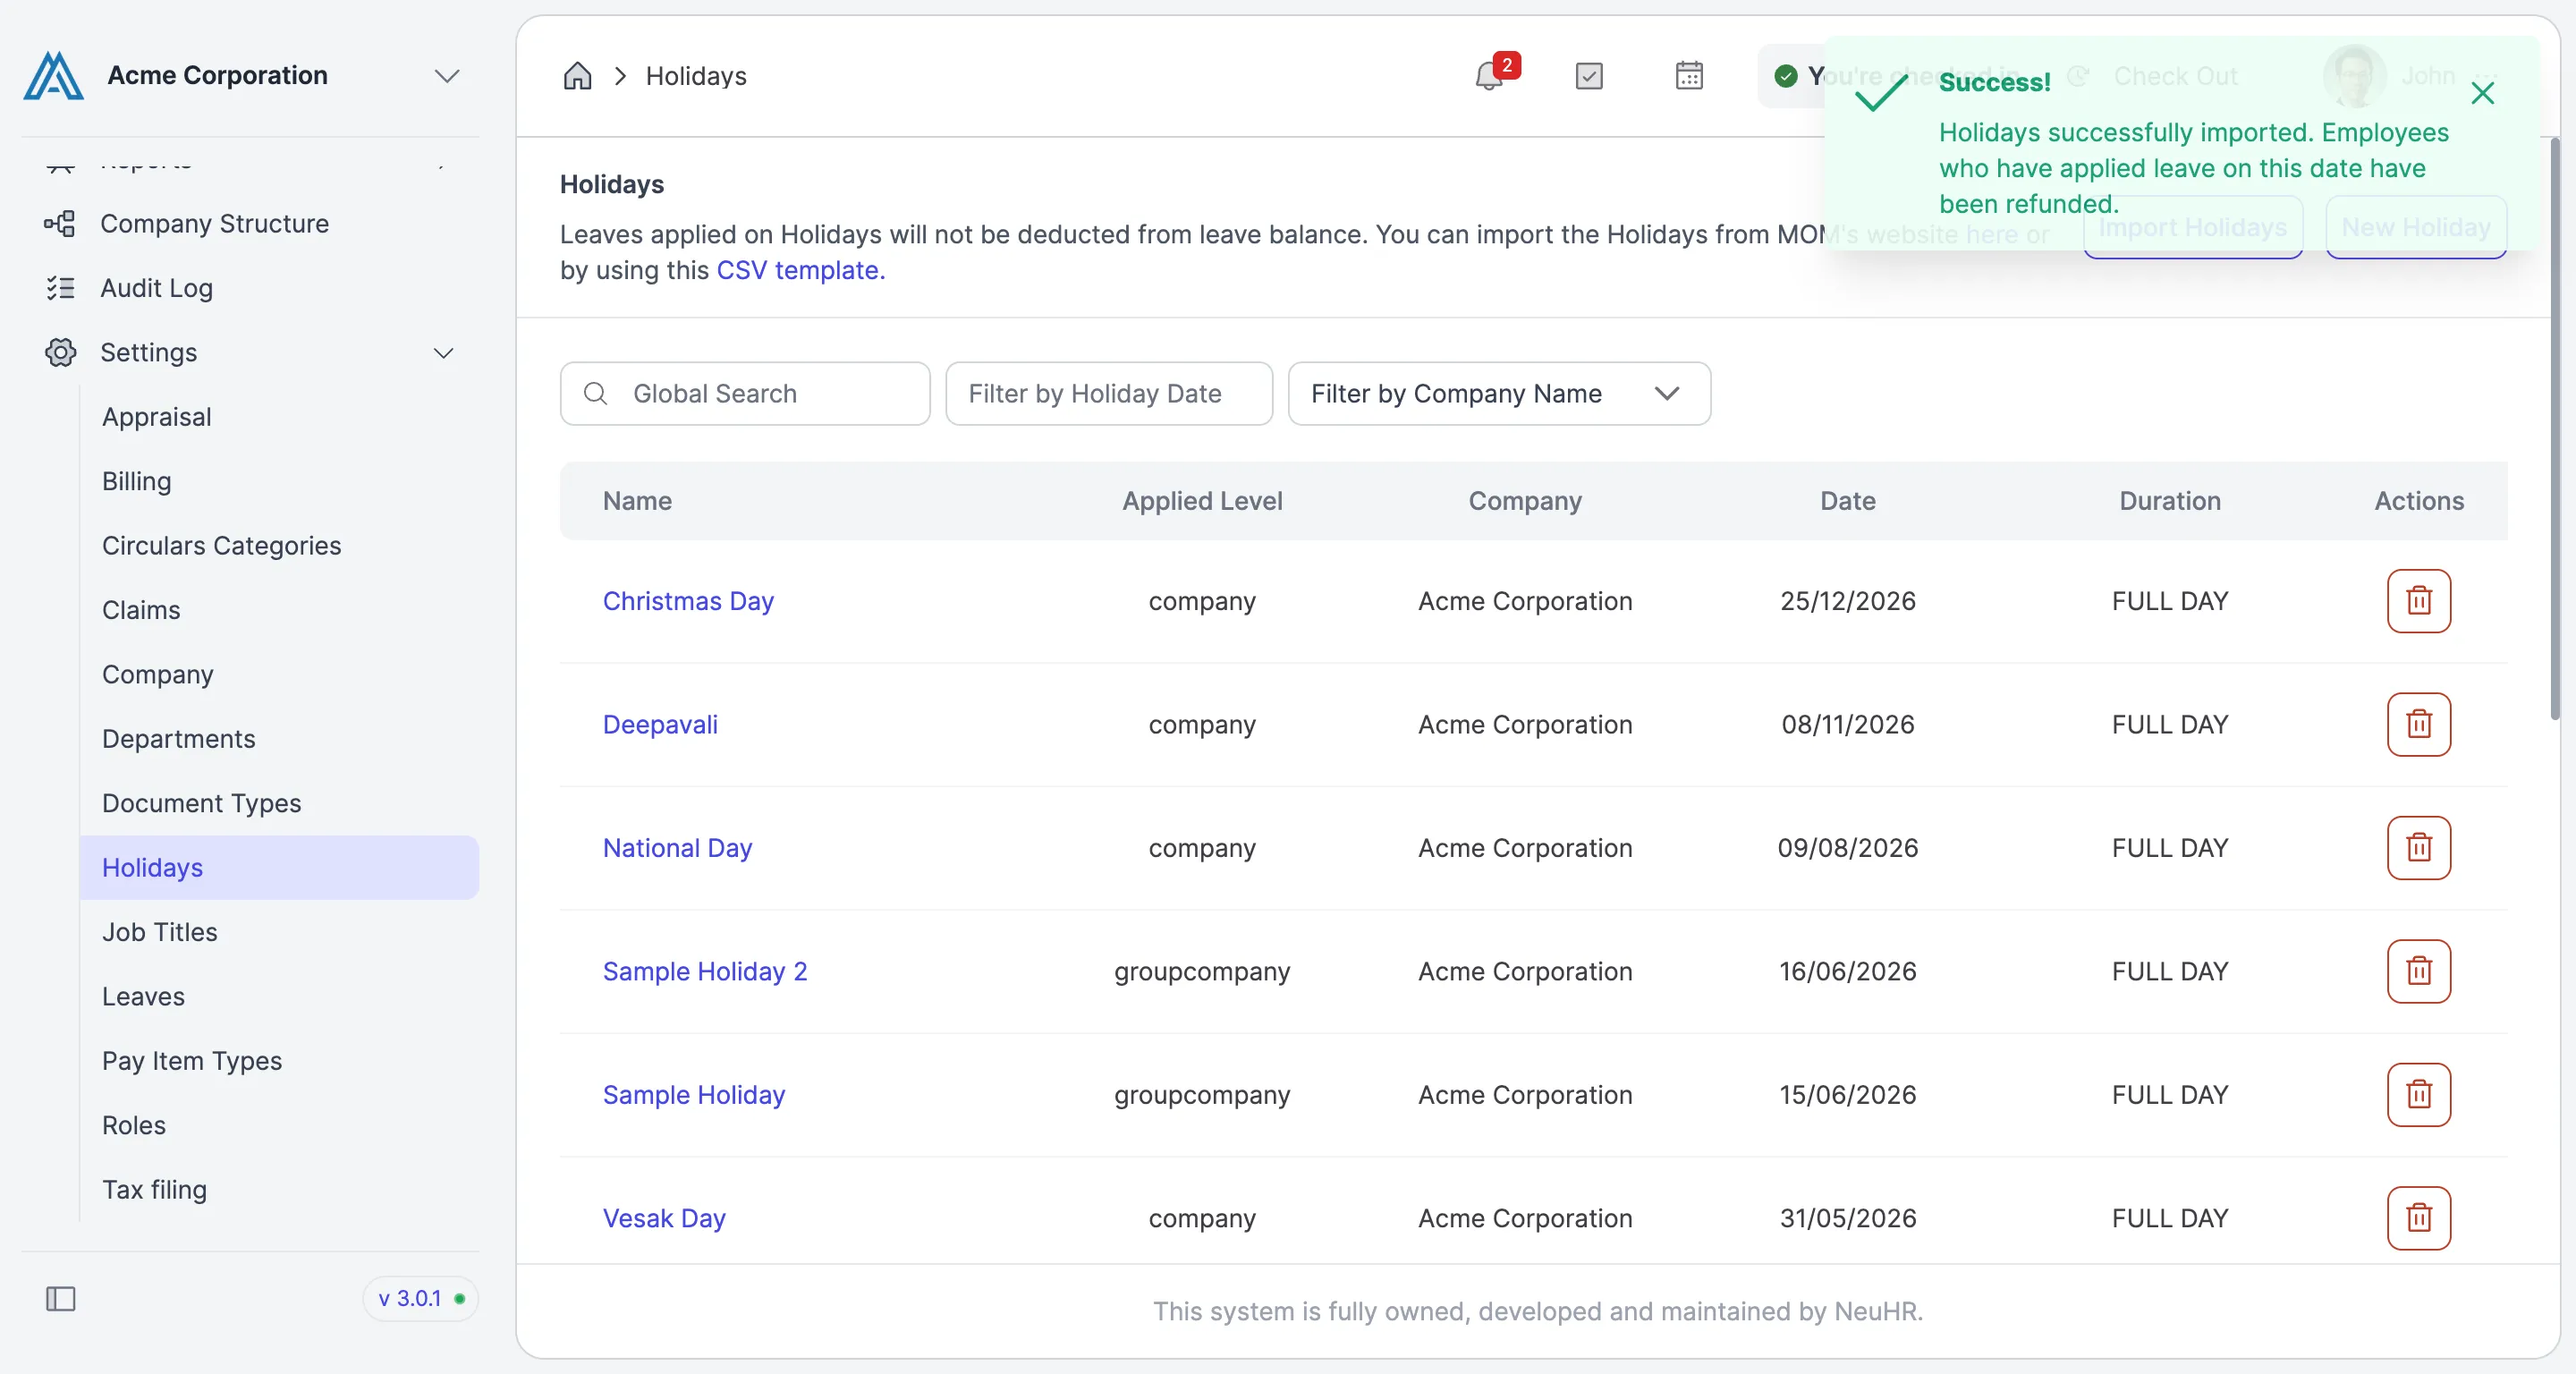
Task: Open Tax filing settings
Action: 154,1189
